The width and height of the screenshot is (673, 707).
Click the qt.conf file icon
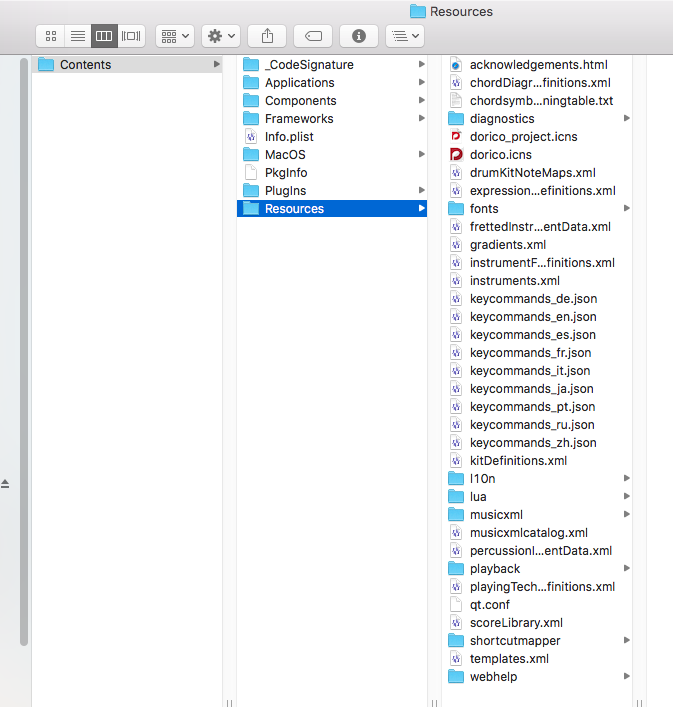point(456,604)
